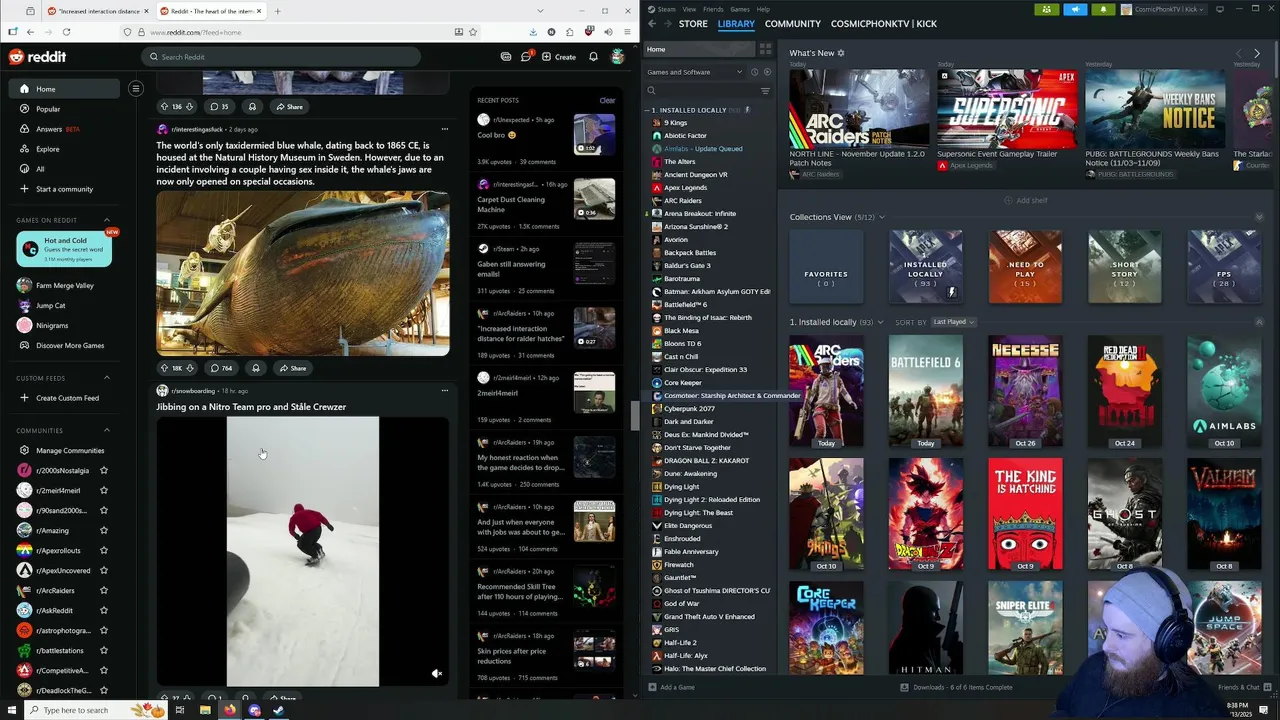Open Reddit notifications bell

coord(593,57)
